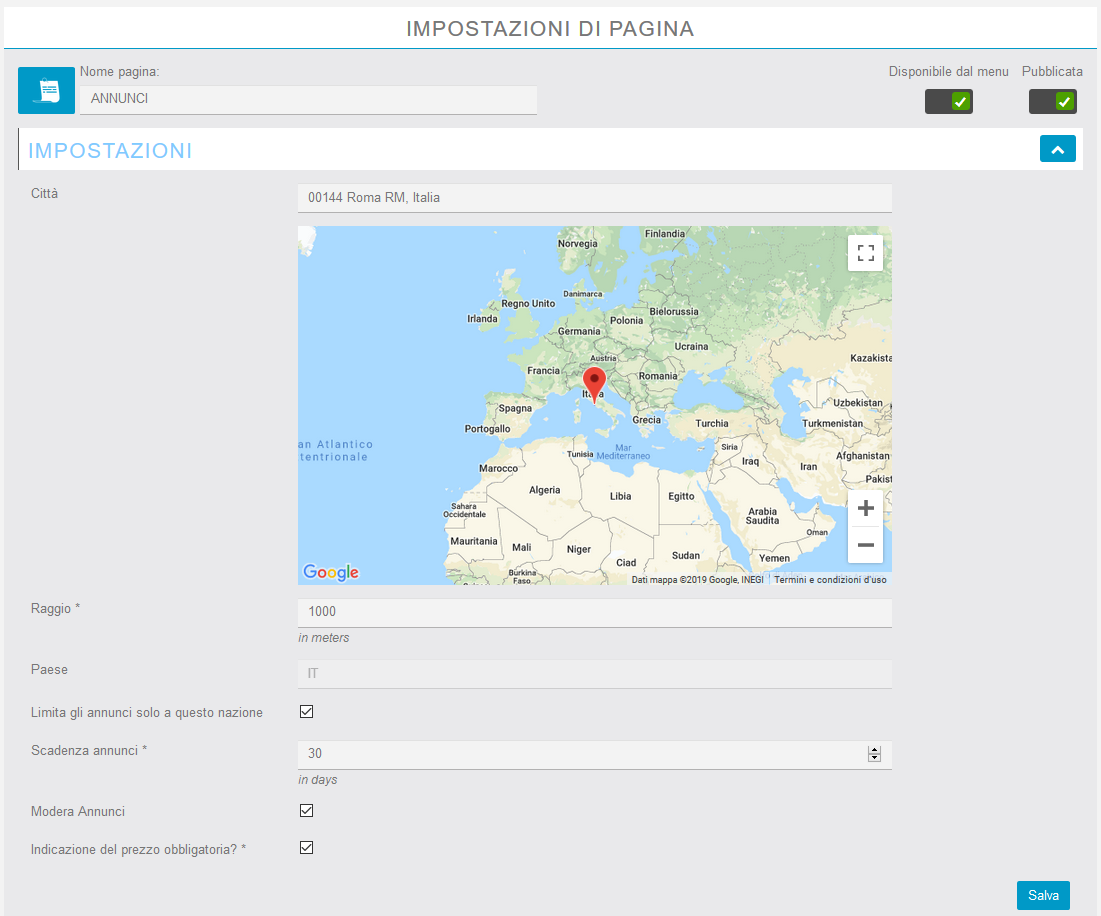Click the 'in days' hint text
This screenshot has height=916, width=1101.
[x=317, y=780]
